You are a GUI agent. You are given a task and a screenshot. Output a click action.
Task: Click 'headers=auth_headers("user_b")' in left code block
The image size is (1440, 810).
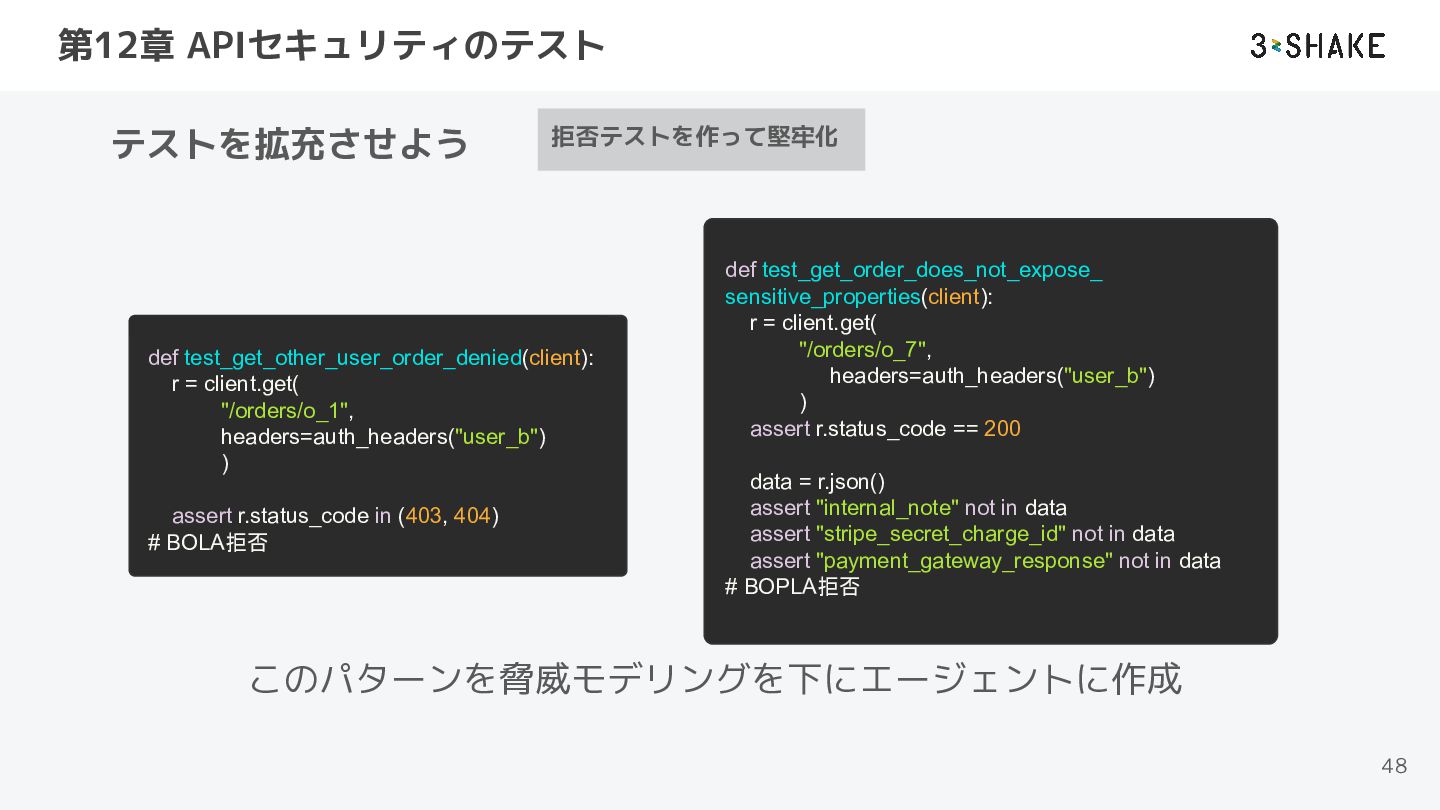click(x=383, y=437)
